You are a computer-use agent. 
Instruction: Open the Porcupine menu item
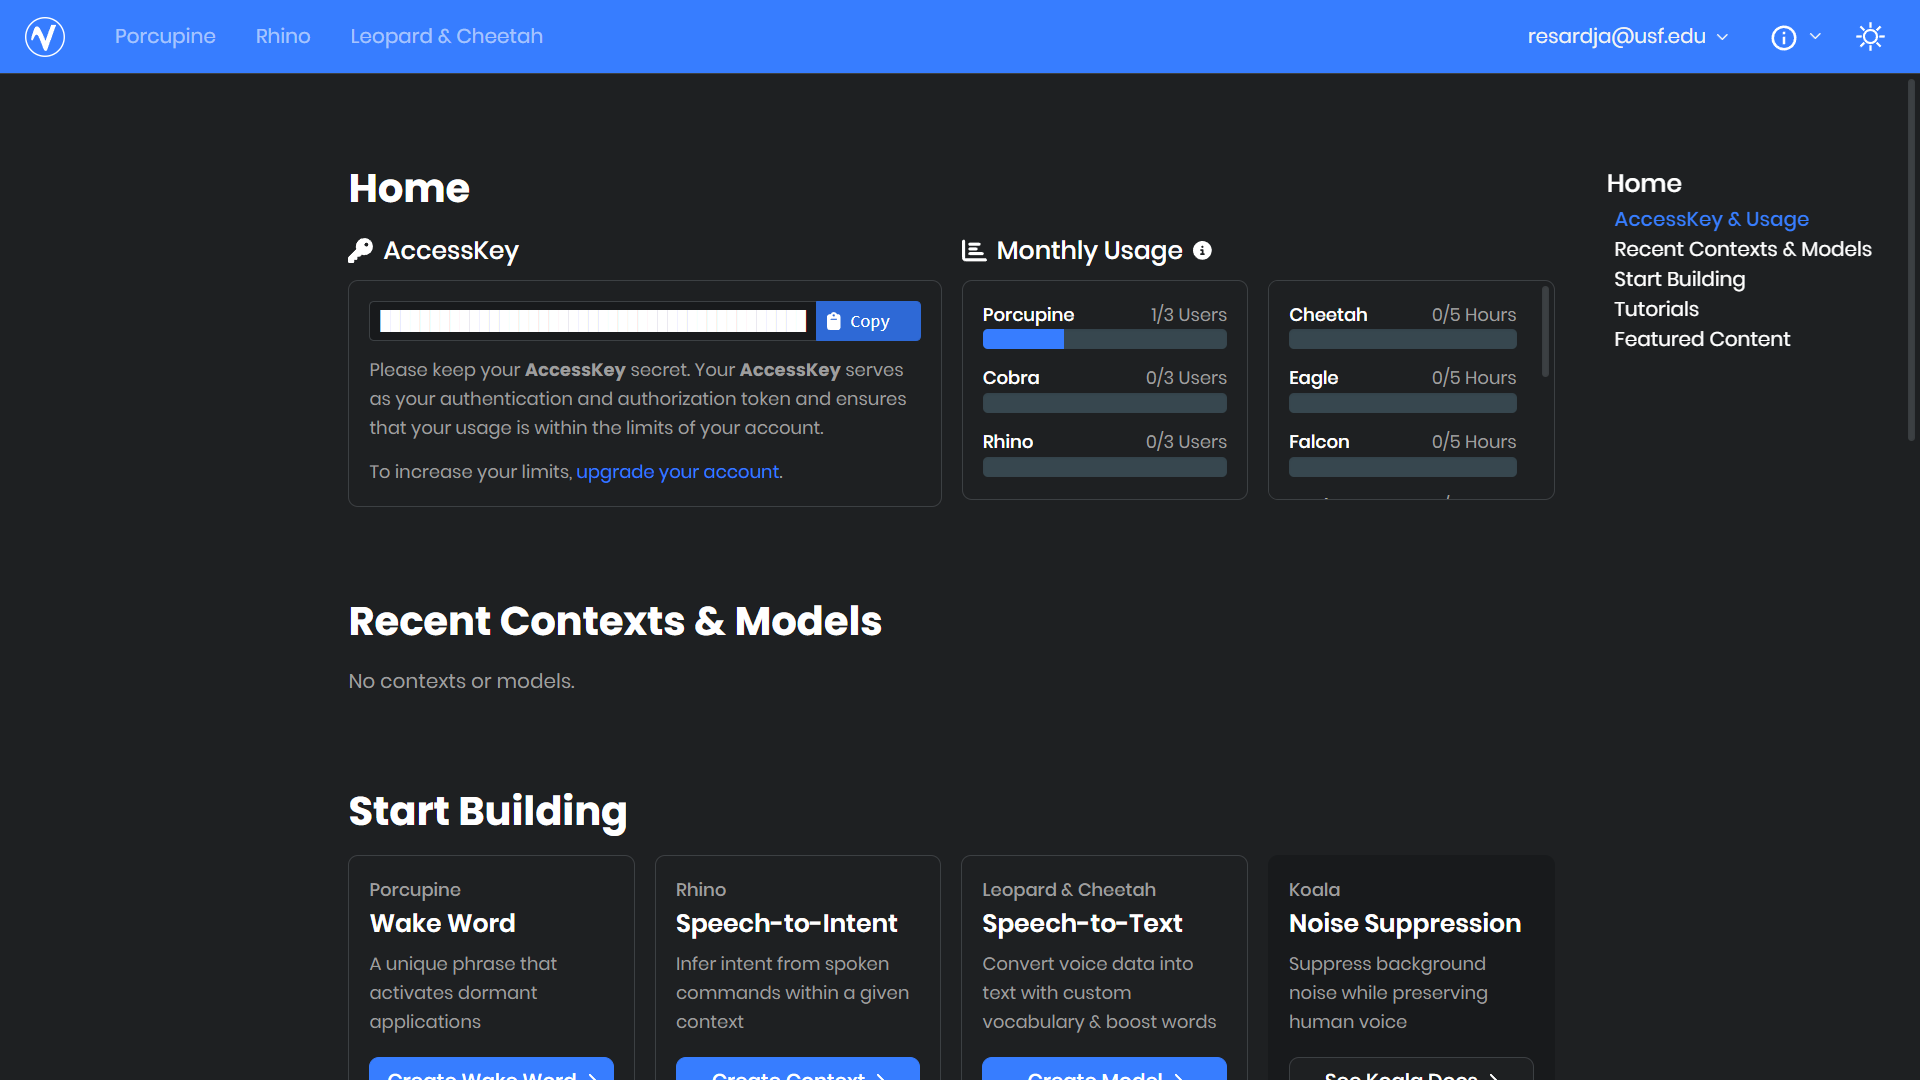click(165, 37)
